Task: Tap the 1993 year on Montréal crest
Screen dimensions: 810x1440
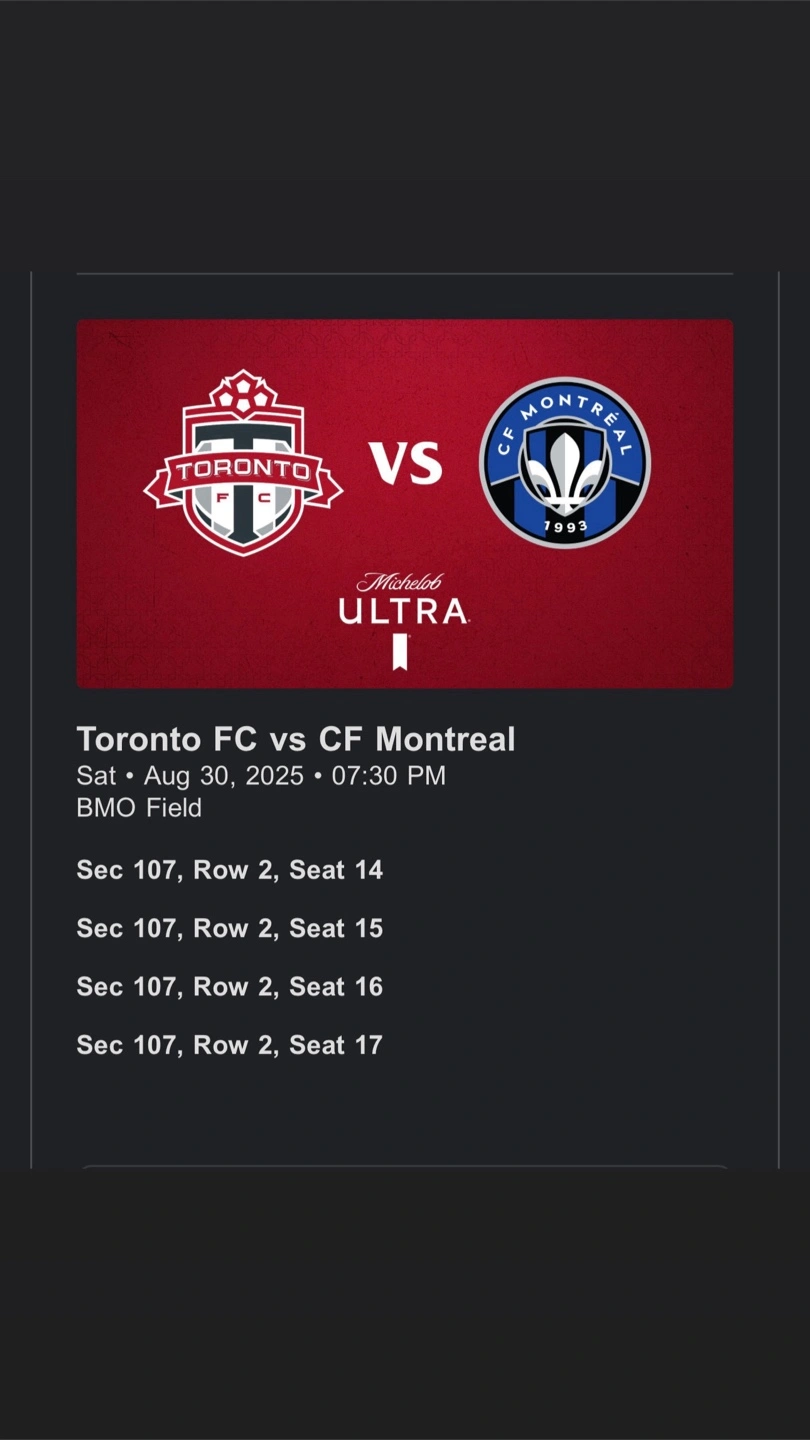Action: (x=565, y=525)
